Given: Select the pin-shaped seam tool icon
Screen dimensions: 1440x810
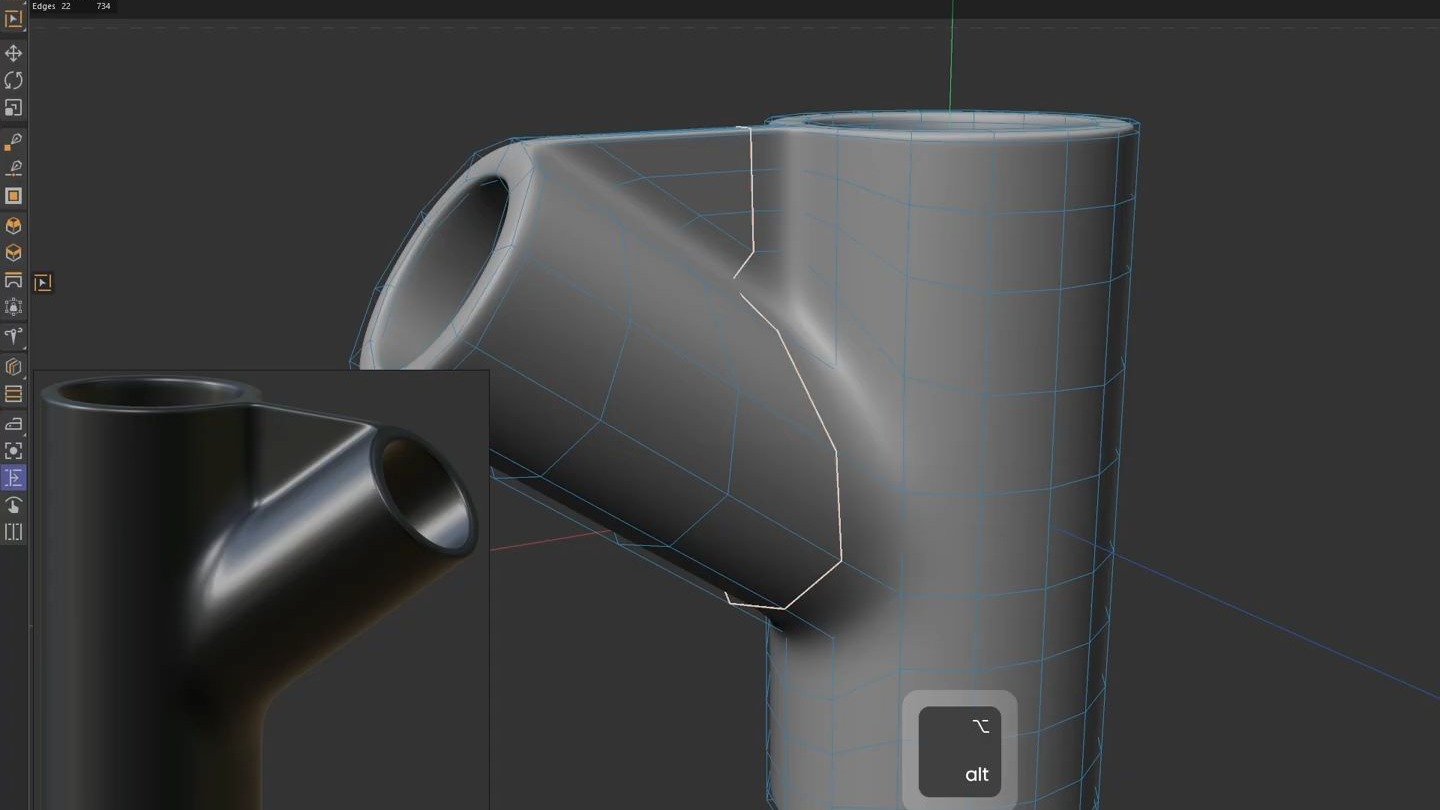Looking at the screenshot, I should (x=14, y=336).
